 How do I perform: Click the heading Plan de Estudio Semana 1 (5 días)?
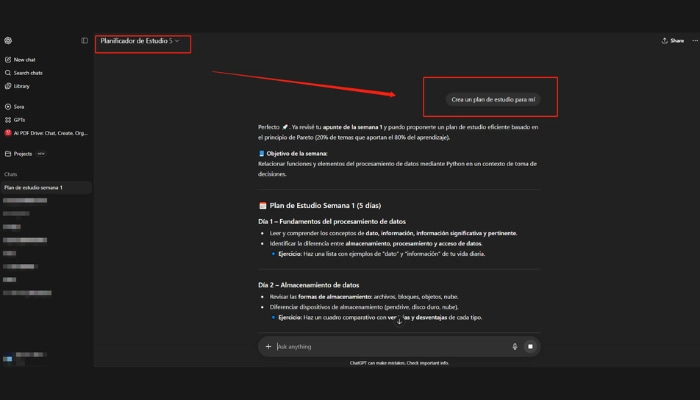pyautogui.click(x=325, y=206)
